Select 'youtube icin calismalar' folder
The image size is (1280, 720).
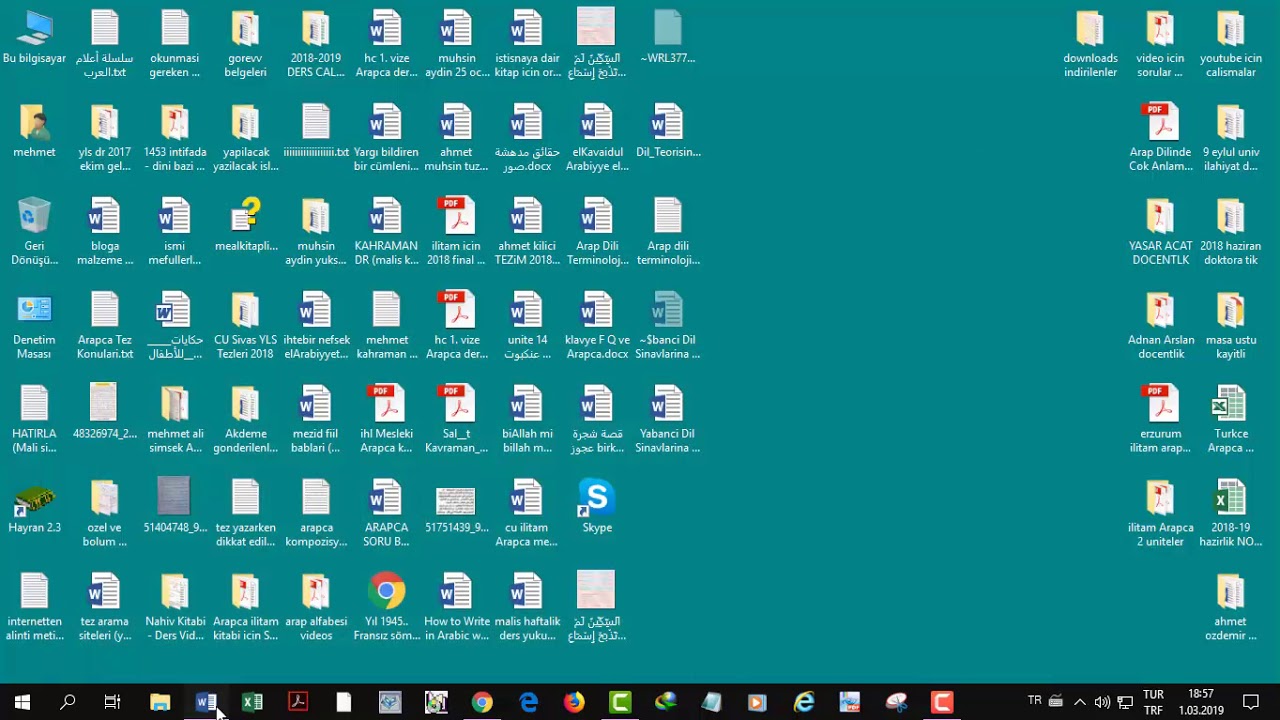(1231, 44)
